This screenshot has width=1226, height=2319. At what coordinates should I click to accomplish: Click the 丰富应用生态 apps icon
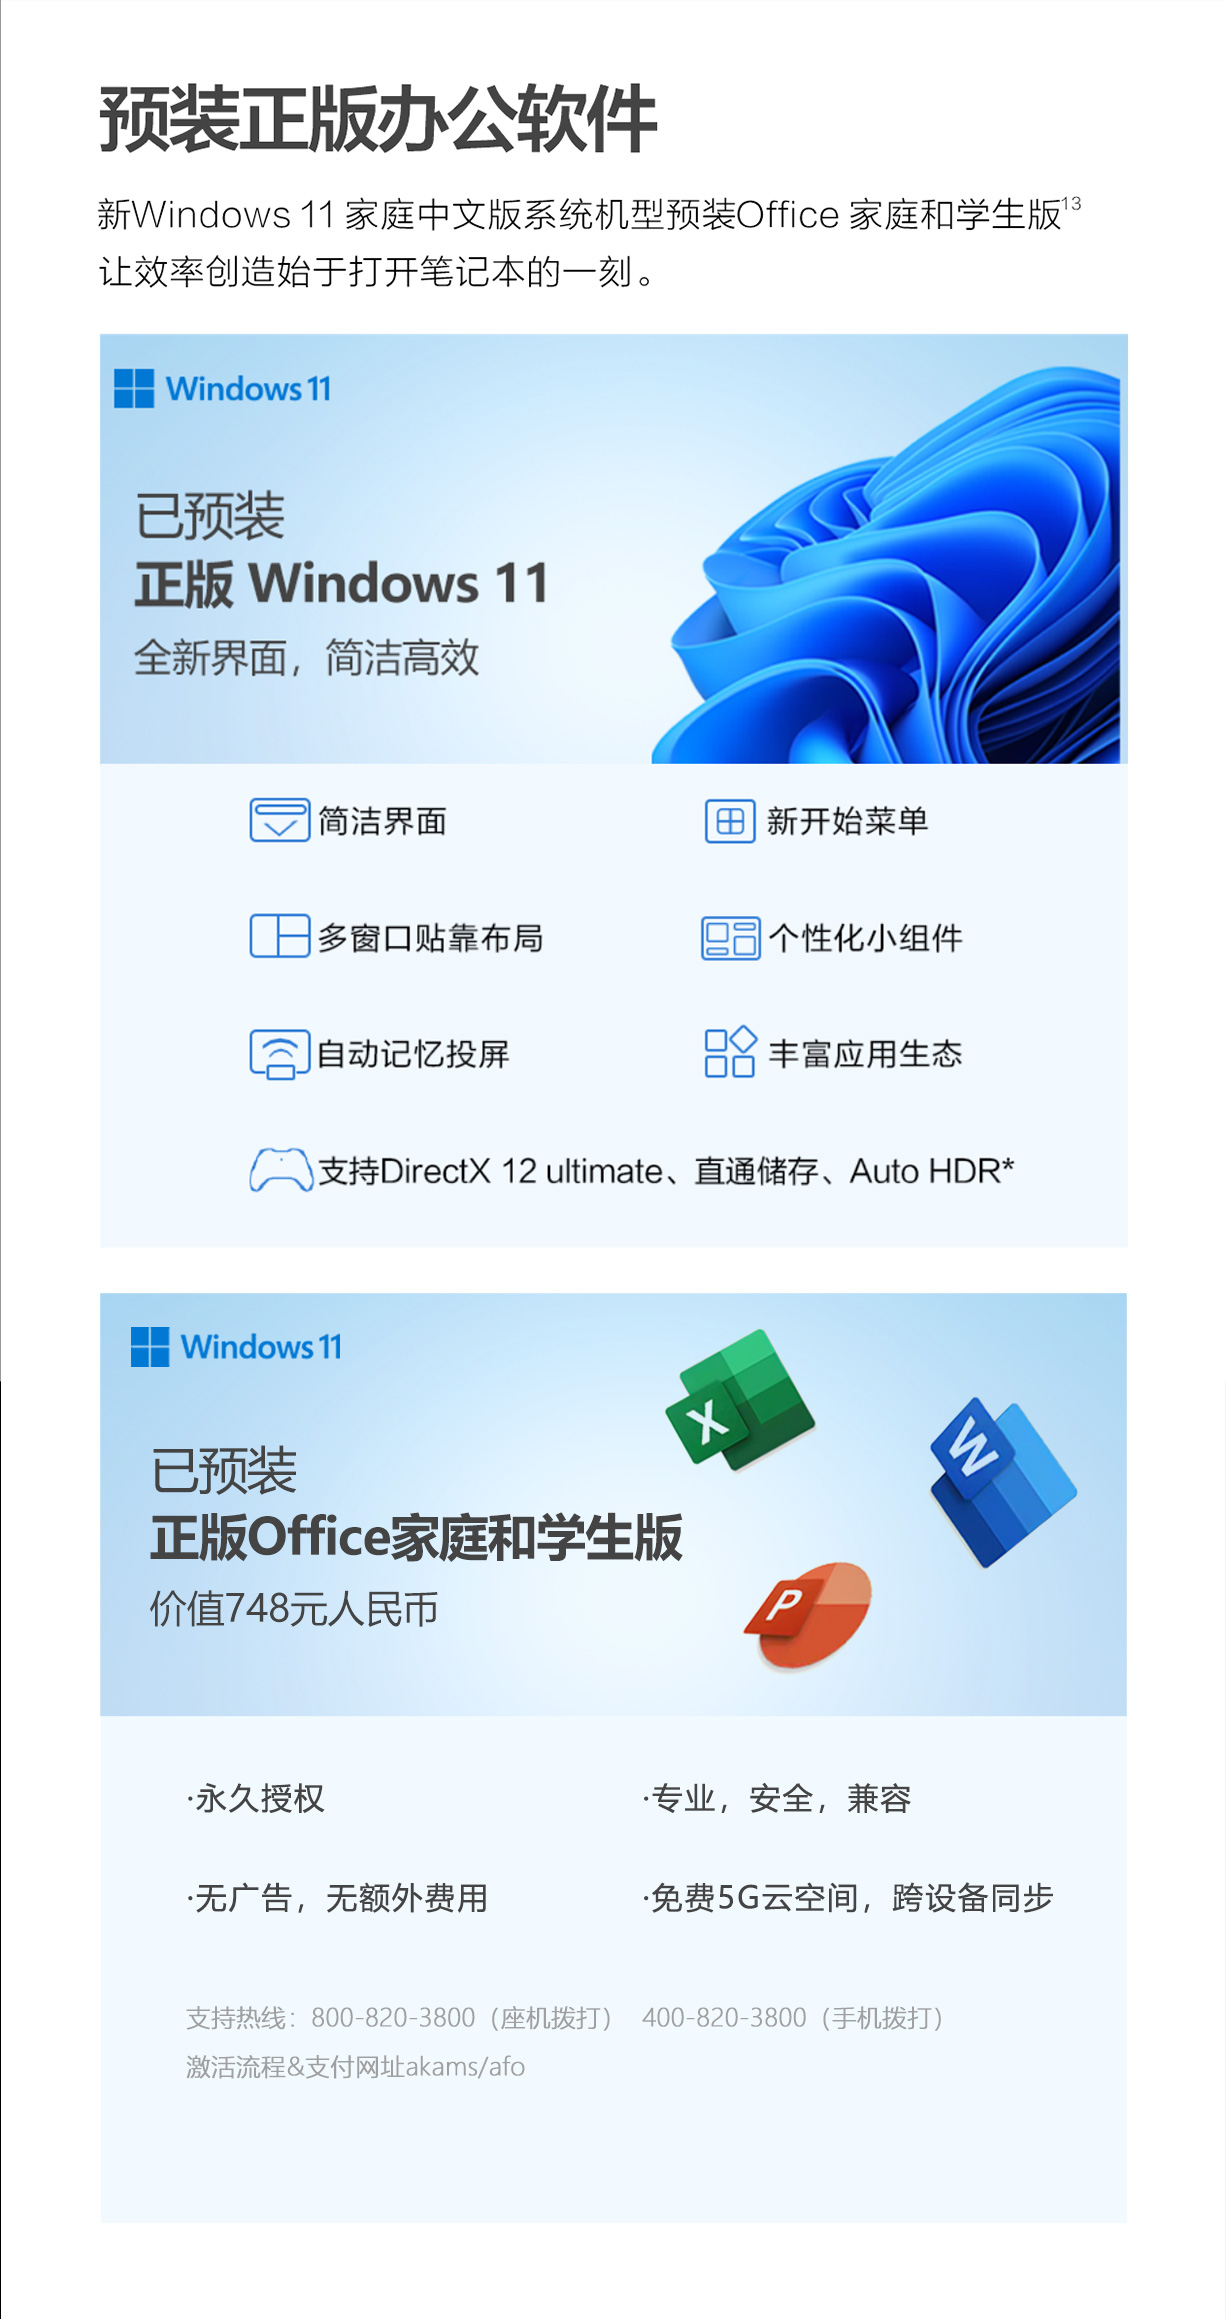point(730,1052)
